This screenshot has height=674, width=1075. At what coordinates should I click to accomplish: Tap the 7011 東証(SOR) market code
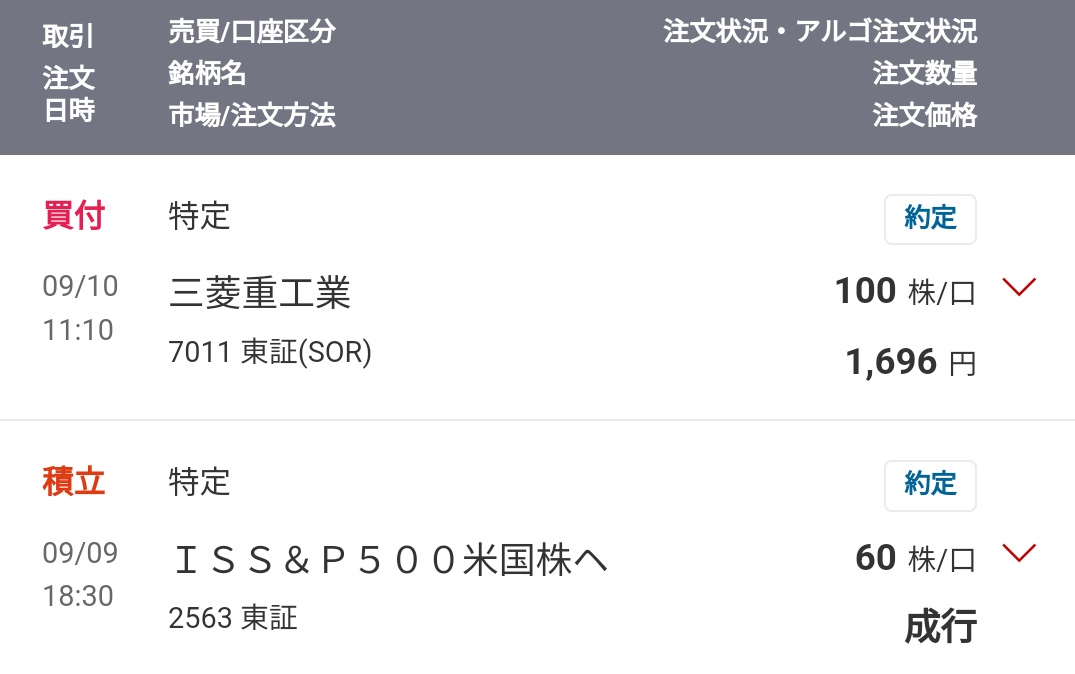click(270, 352)
